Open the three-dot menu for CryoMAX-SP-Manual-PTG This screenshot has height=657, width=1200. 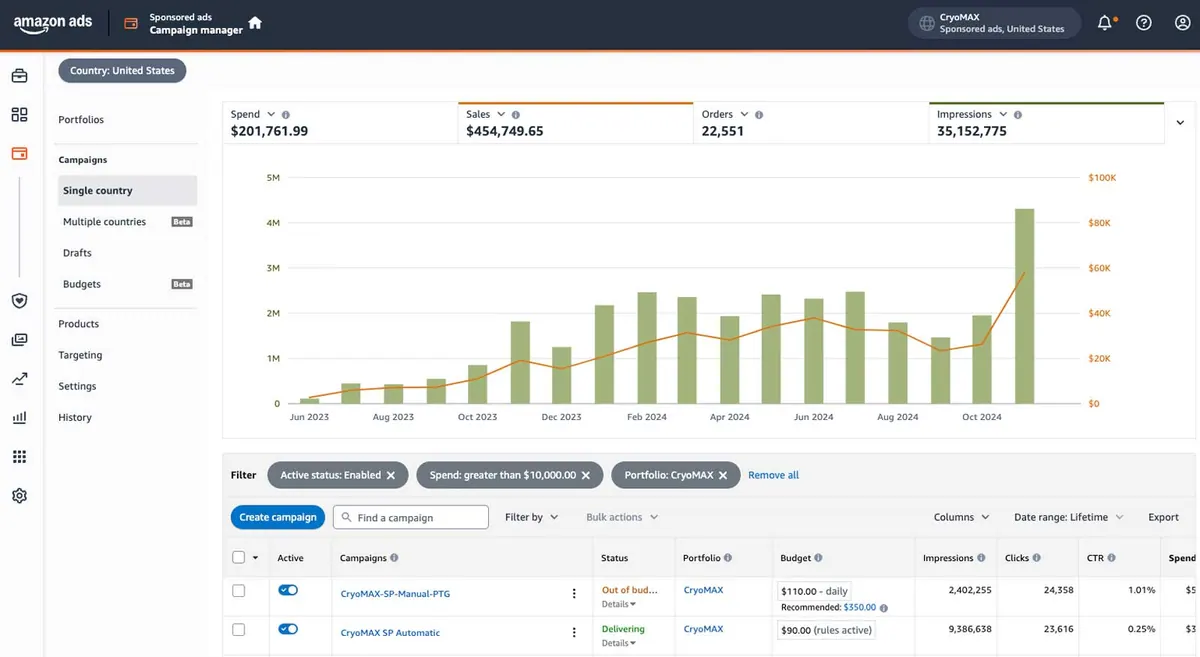(x=574, y=594)
